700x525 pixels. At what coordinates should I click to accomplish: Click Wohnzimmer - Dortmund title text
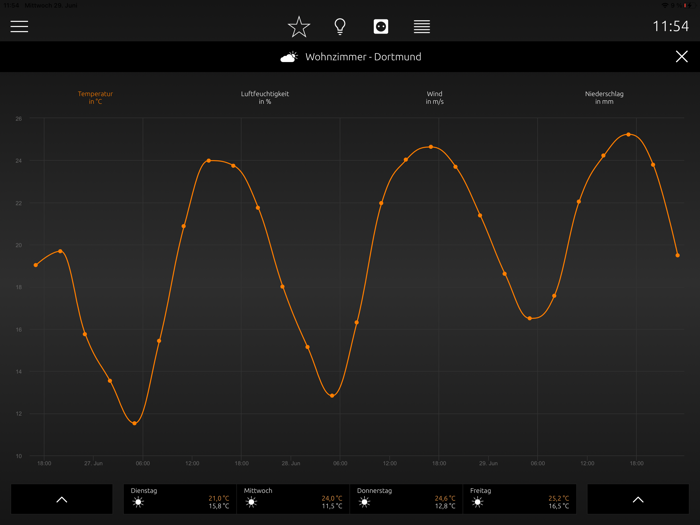363,57
